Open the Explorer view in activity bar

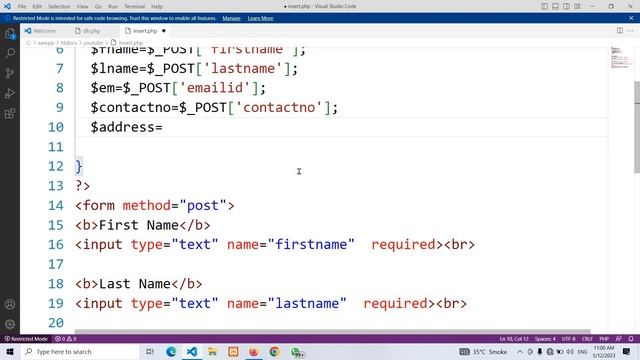point(10,33)
